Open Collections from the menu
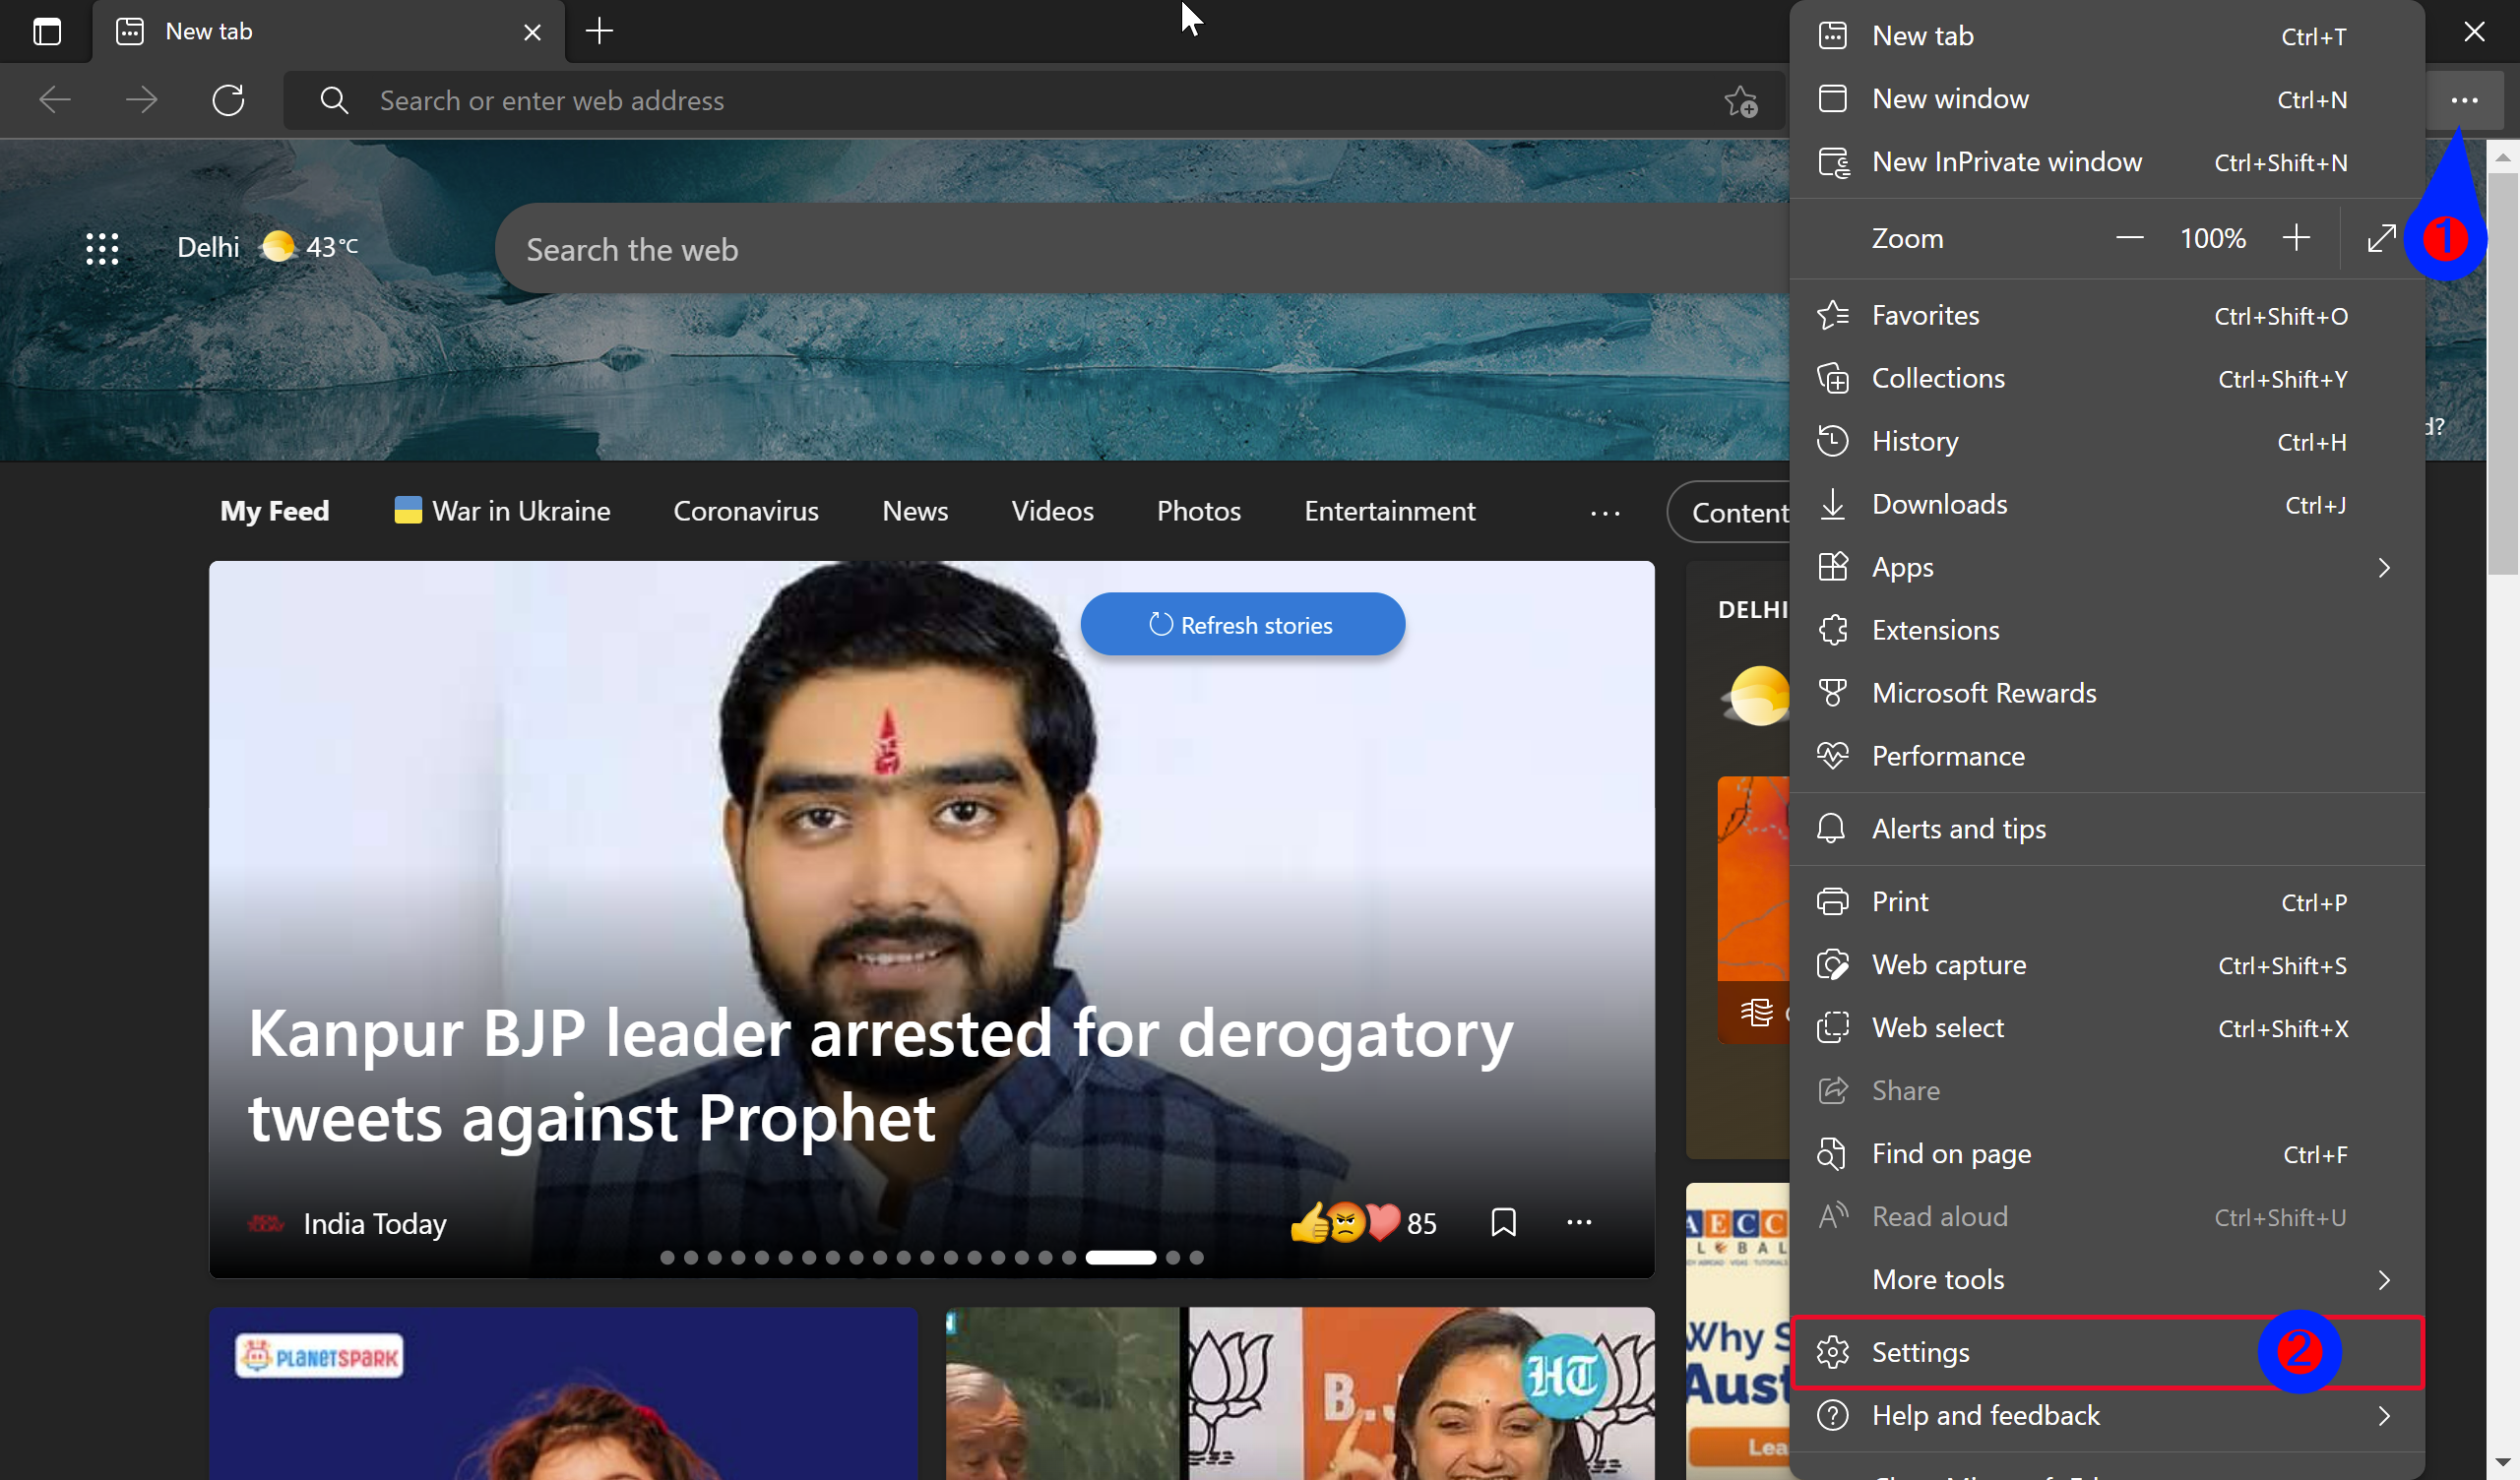Viewport: 2520px width, 1480px height. [x=2106, y=378]
